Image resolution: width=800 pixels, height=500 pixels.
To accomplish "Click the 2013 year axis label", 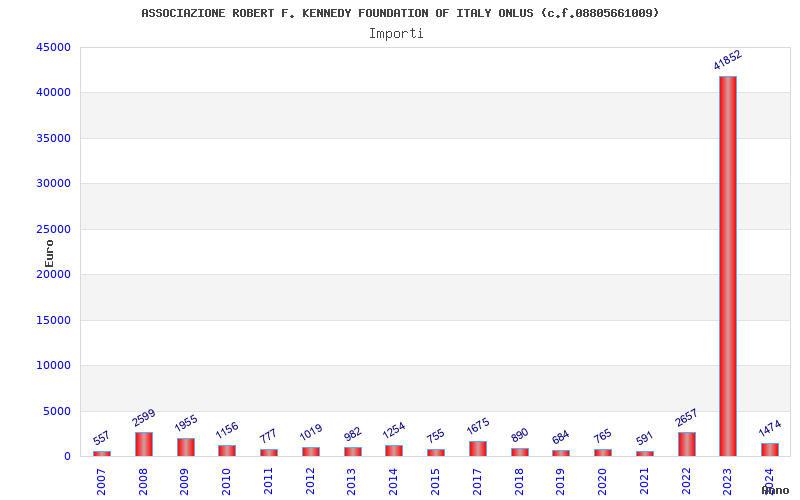I will (x=351, y=482).
